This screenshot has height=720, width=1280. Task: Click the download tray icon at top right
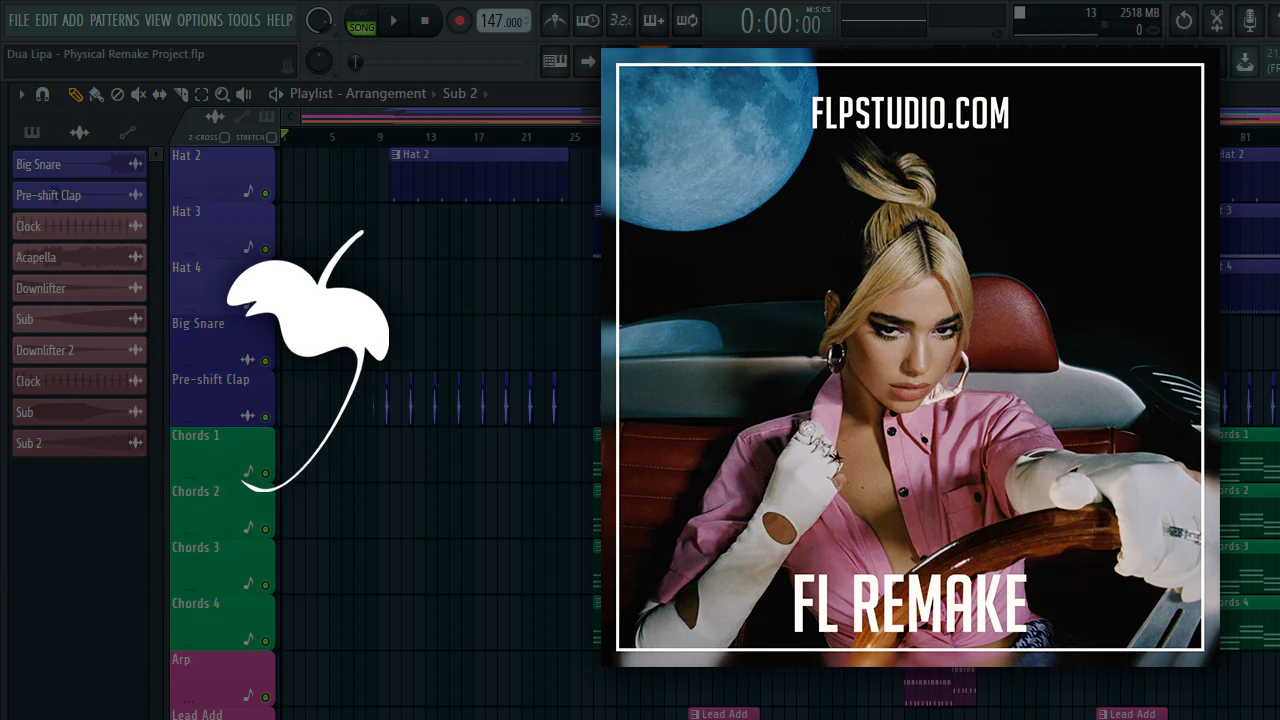point(1245,62)
